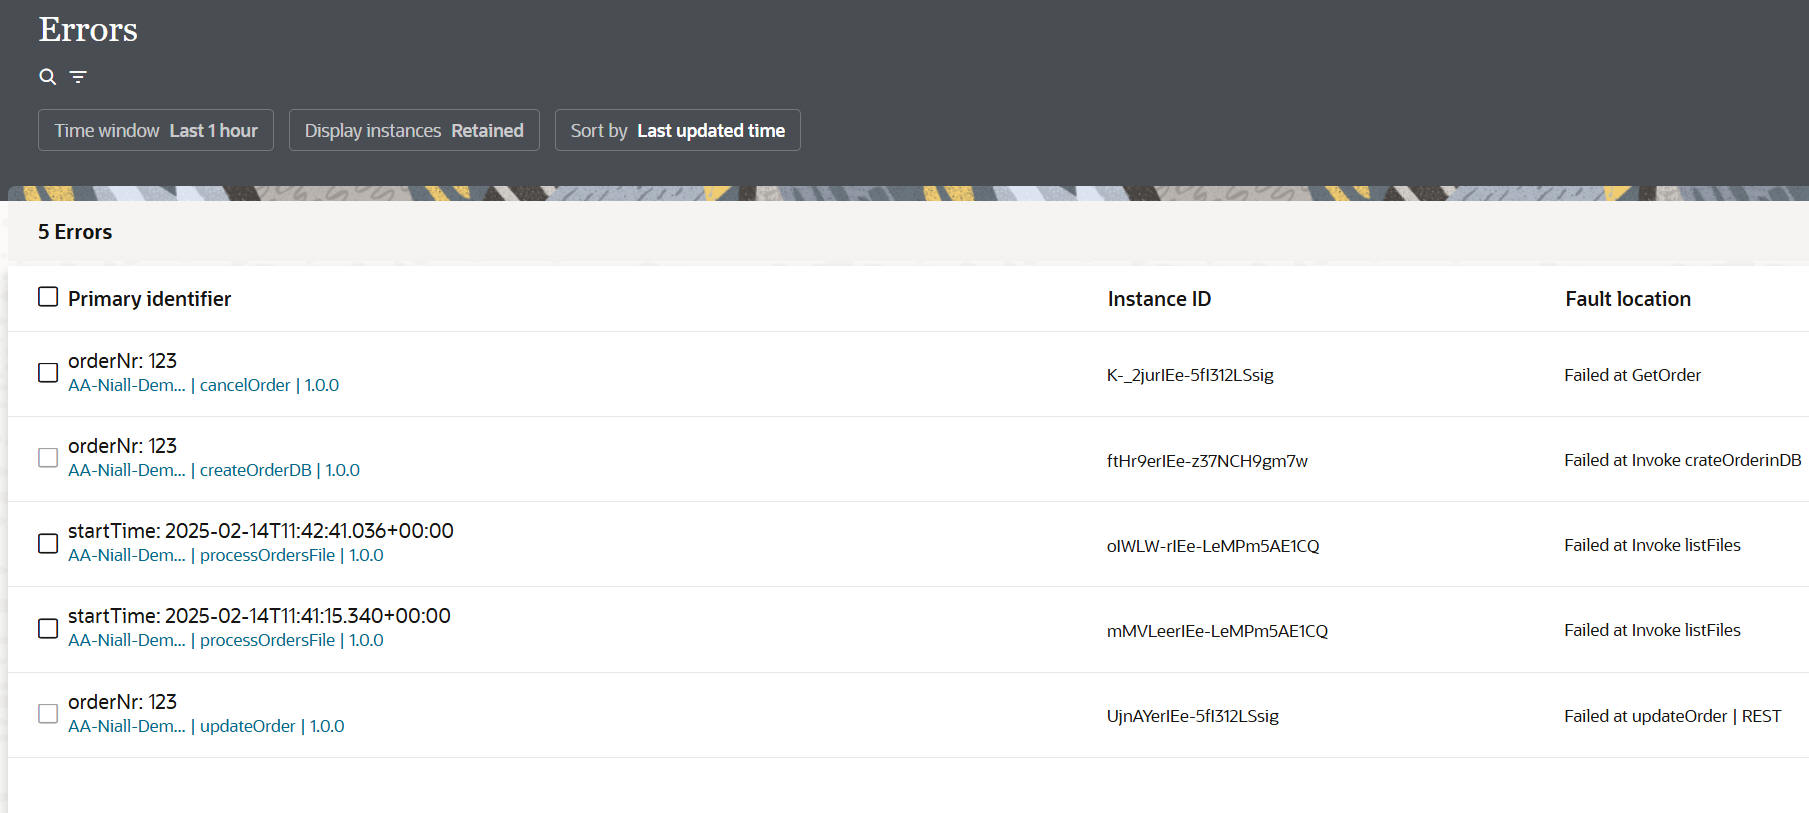
Task: Open the createOrderDB integration link
Action: tap(255, 470)
